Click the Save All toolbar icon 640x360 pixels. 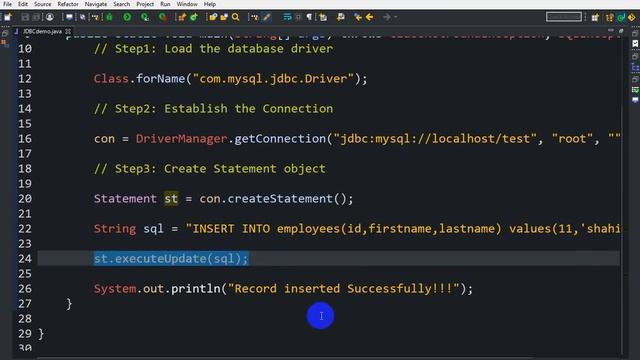[36, 17]
